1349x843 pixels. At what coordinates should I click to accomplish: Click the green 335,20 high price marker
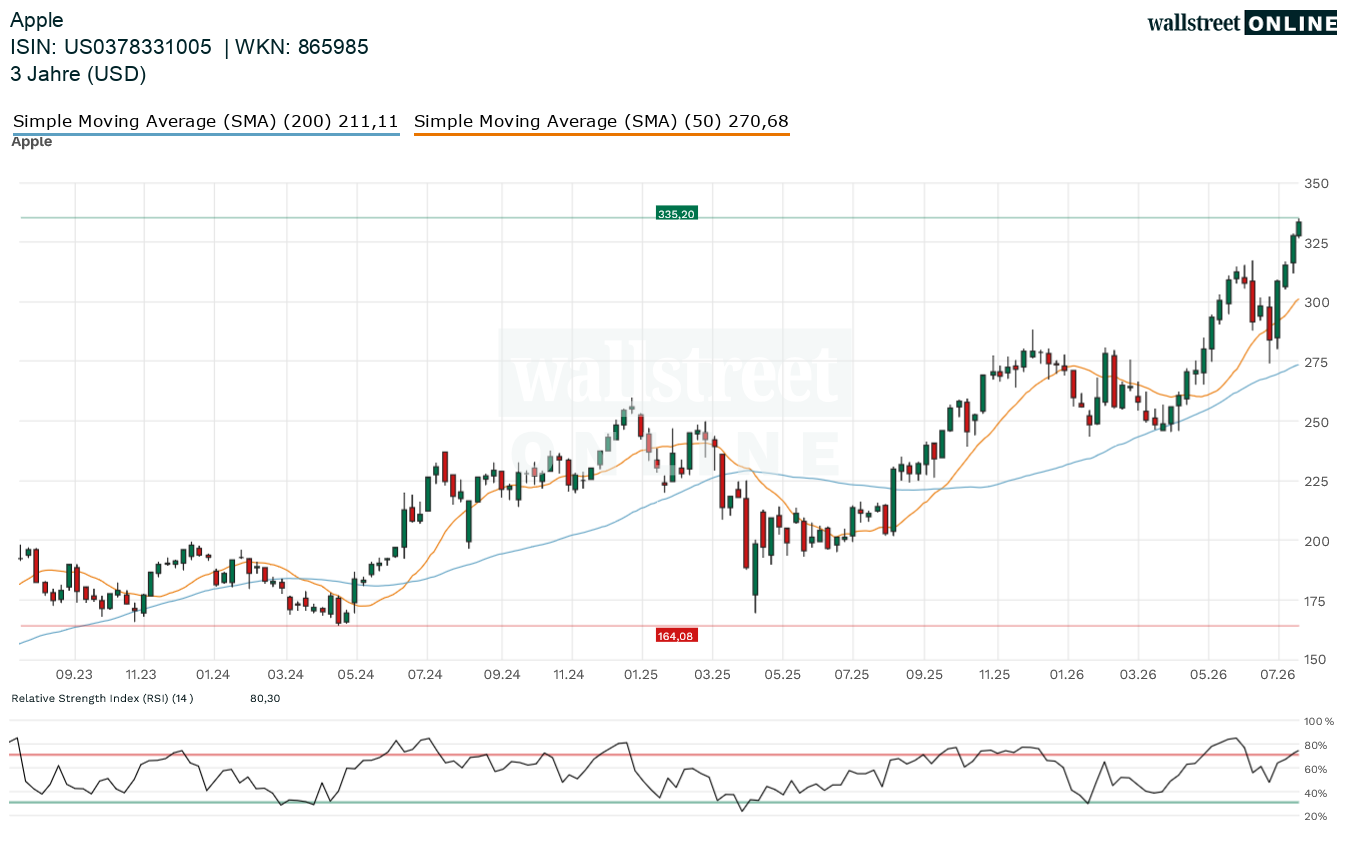(x=676, y=213)
